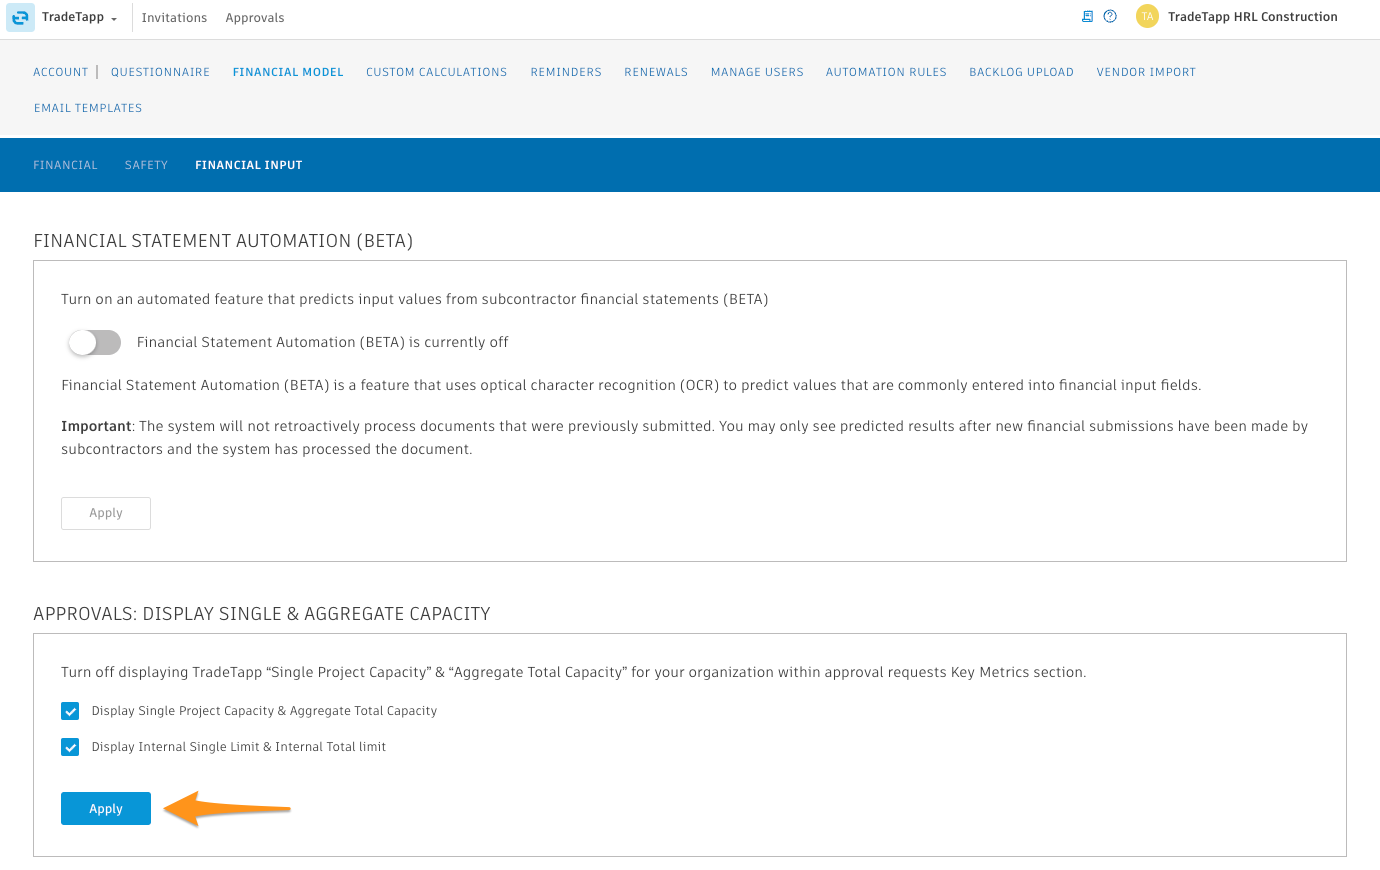Click 'Financial Statement Automation (BETA) is currently off' label
Viewport: 1380px width, 870px height.
(x=322, y=342)
